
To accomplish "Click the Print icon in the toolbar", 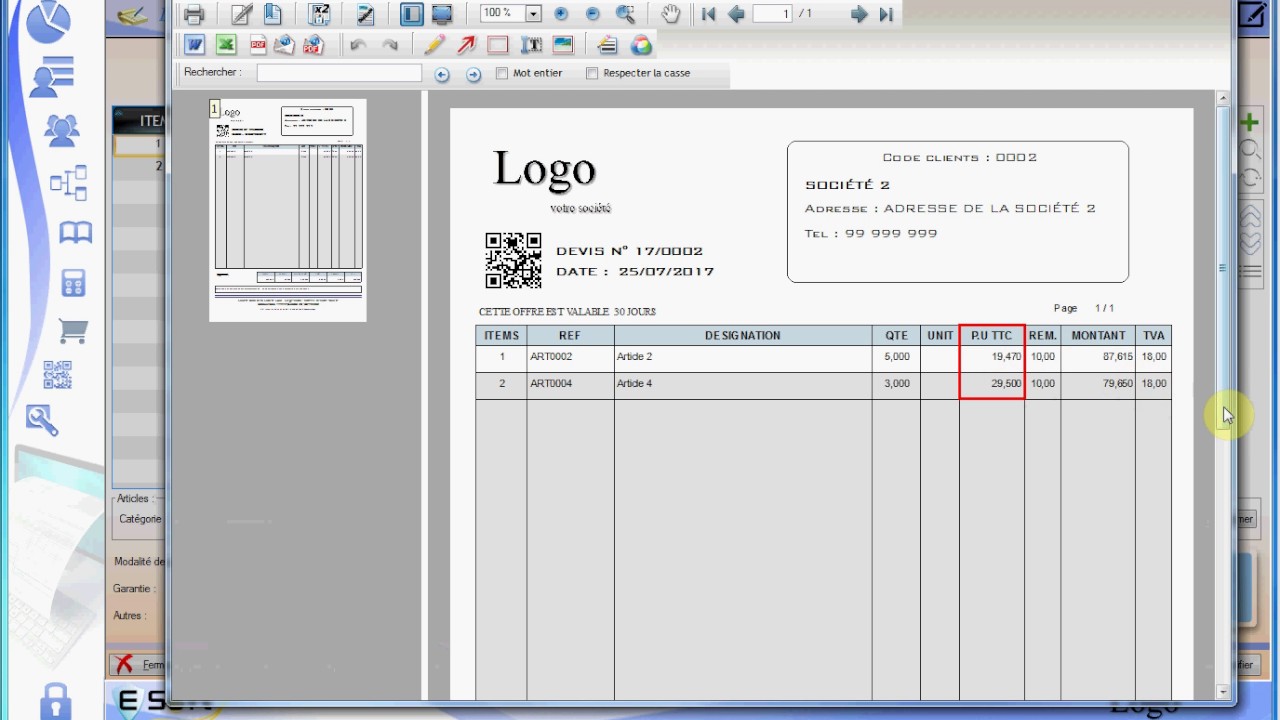I will pyautogui.click(x=194, y=14).
